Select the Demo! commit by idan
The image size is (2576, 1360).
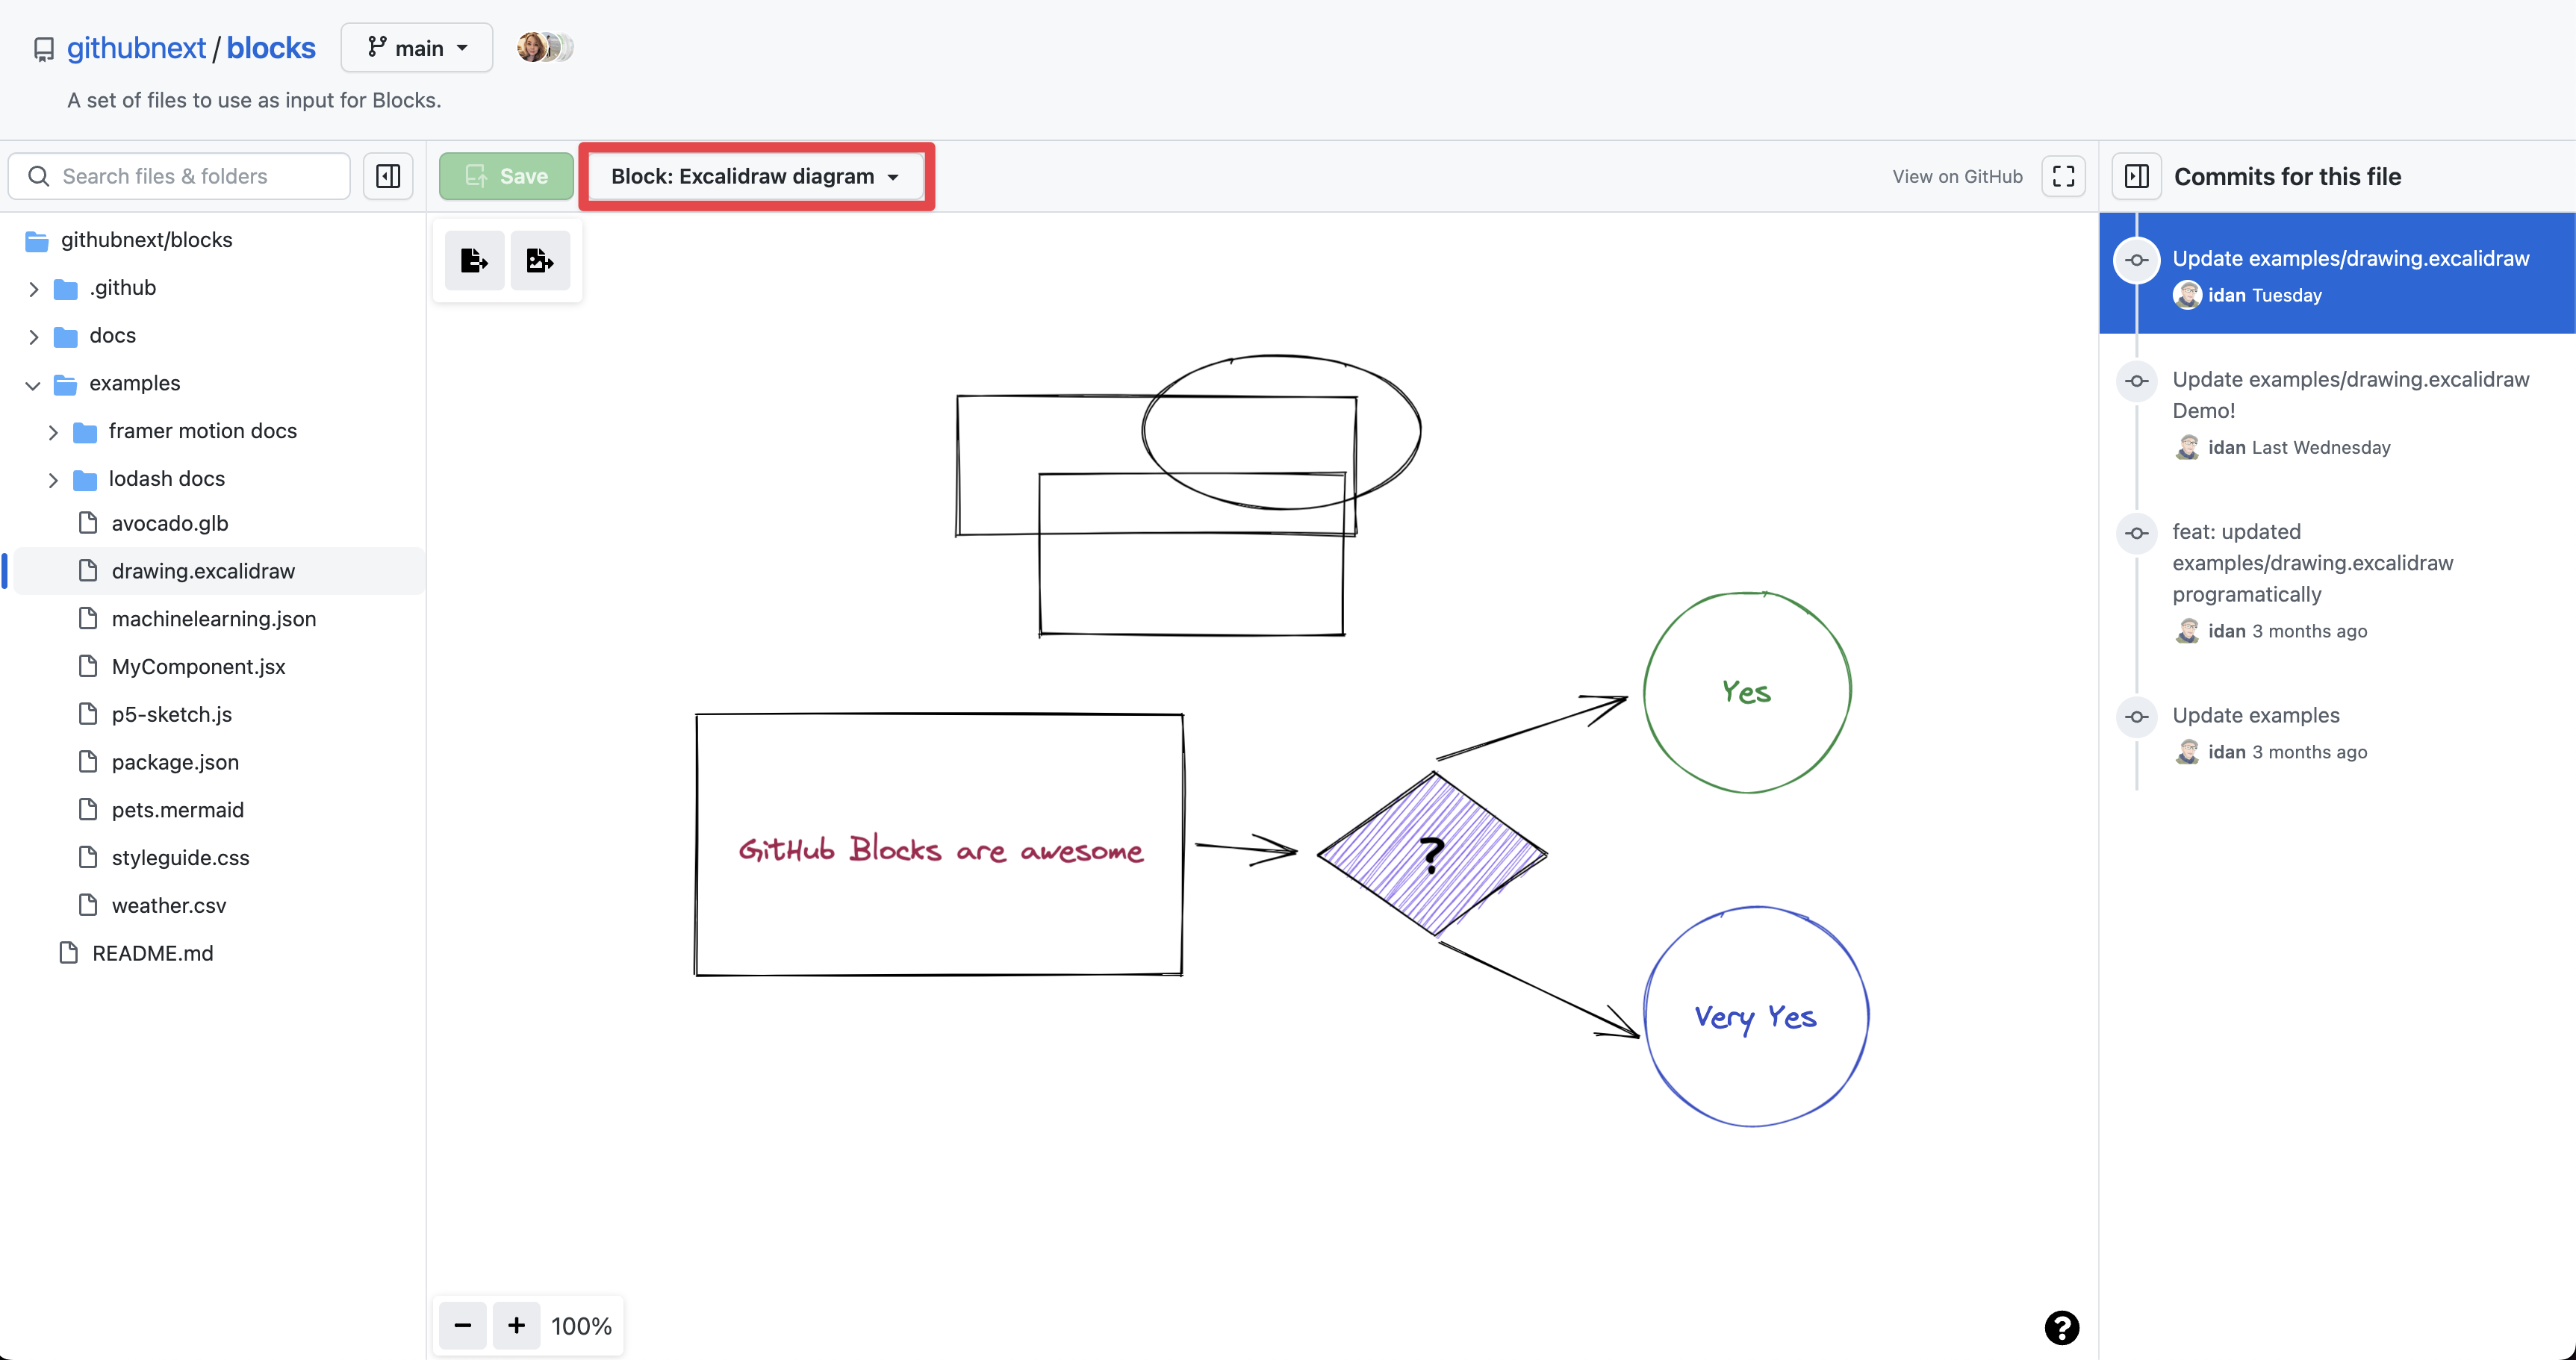coord(2349,395)
